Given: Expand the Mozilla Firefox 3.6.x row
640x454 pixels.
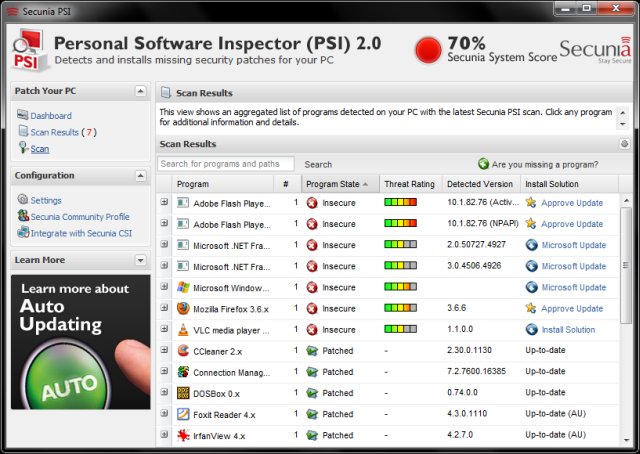Looking at the screenshot, I should (x=164, y=307).
